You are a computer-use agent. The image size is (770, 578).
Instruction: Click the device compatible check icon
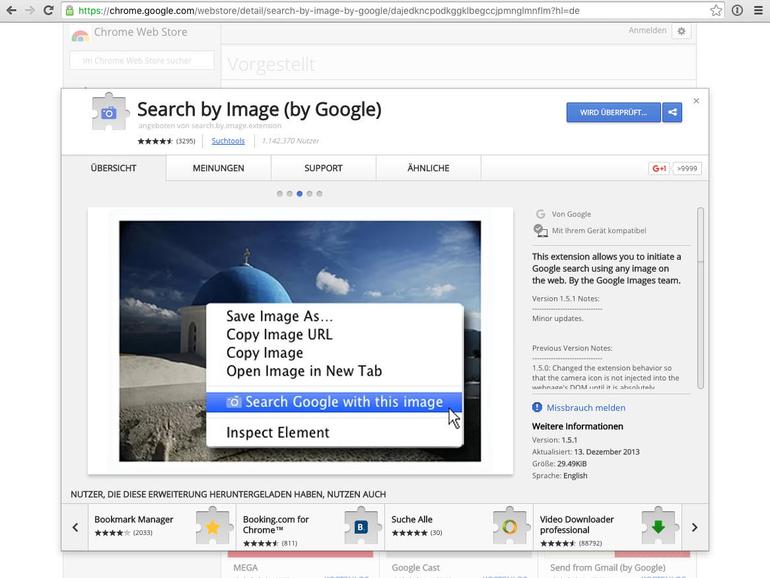(x=541, y=230)
